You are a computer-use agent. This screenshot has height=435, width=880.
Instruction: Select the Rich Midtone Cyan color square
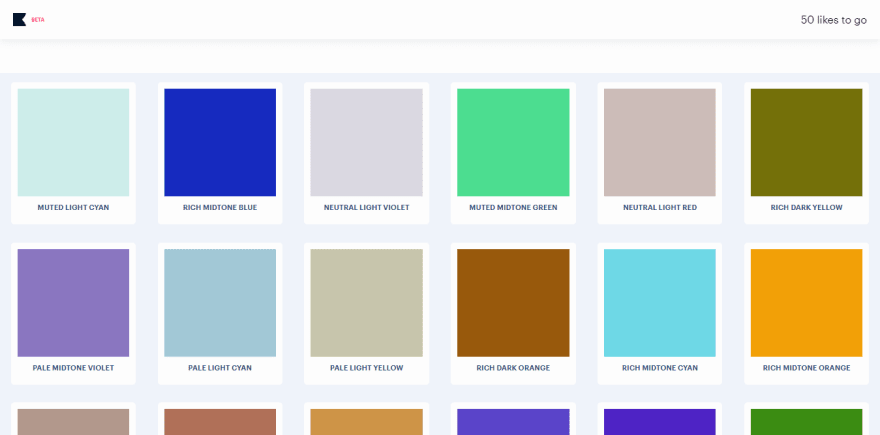click(x=659, y=303)
